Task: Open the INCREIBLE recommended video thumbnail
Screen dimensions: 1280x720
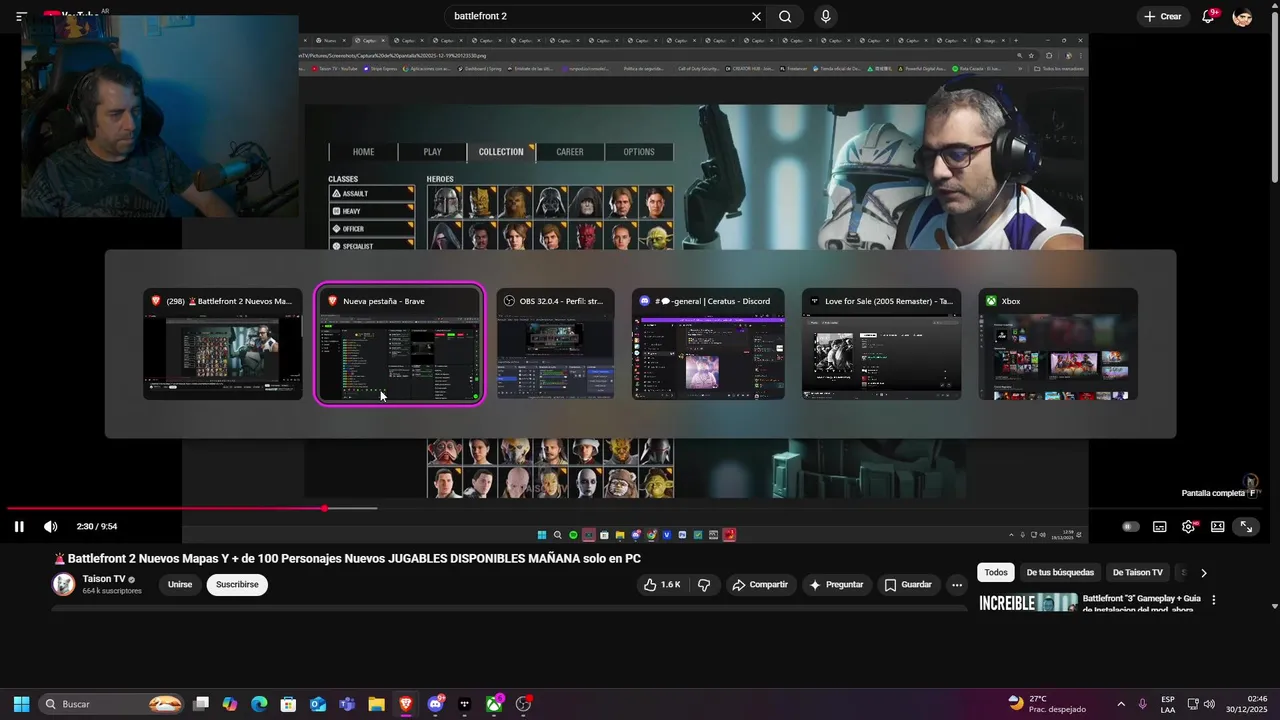Action: (x=1028, y=603)
